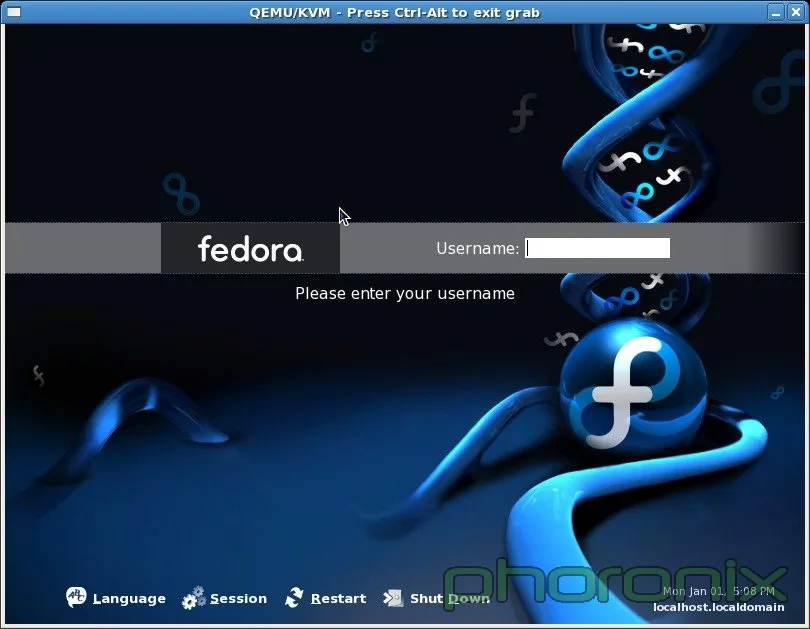Minimize the QEMU/KVM window
This screenshot has width=810, height=629.
pos(775,12)
